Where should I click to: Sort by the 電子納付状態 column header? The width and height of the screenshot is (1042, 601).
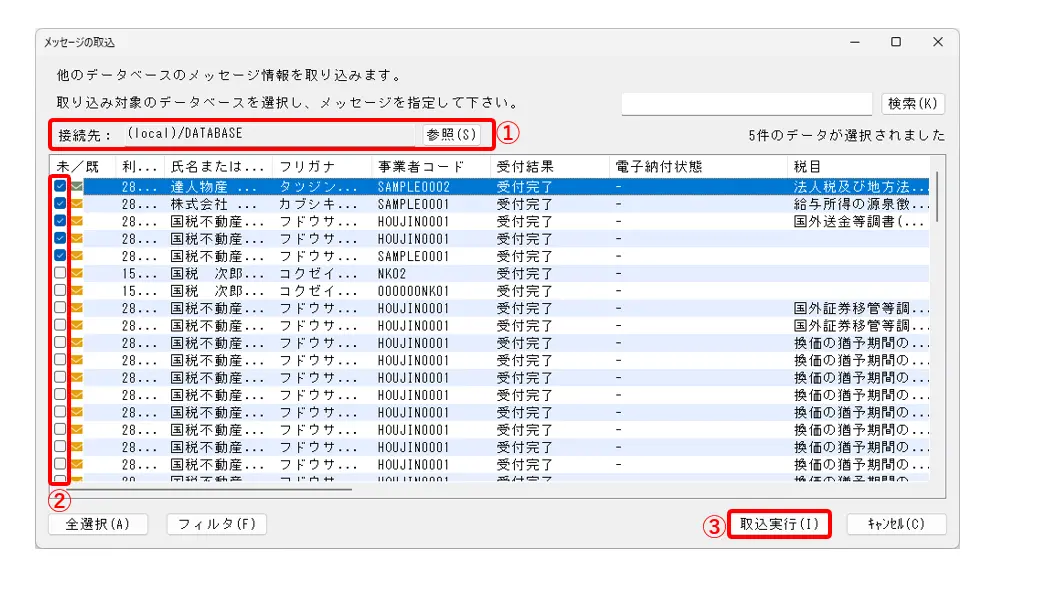[698, 166]
